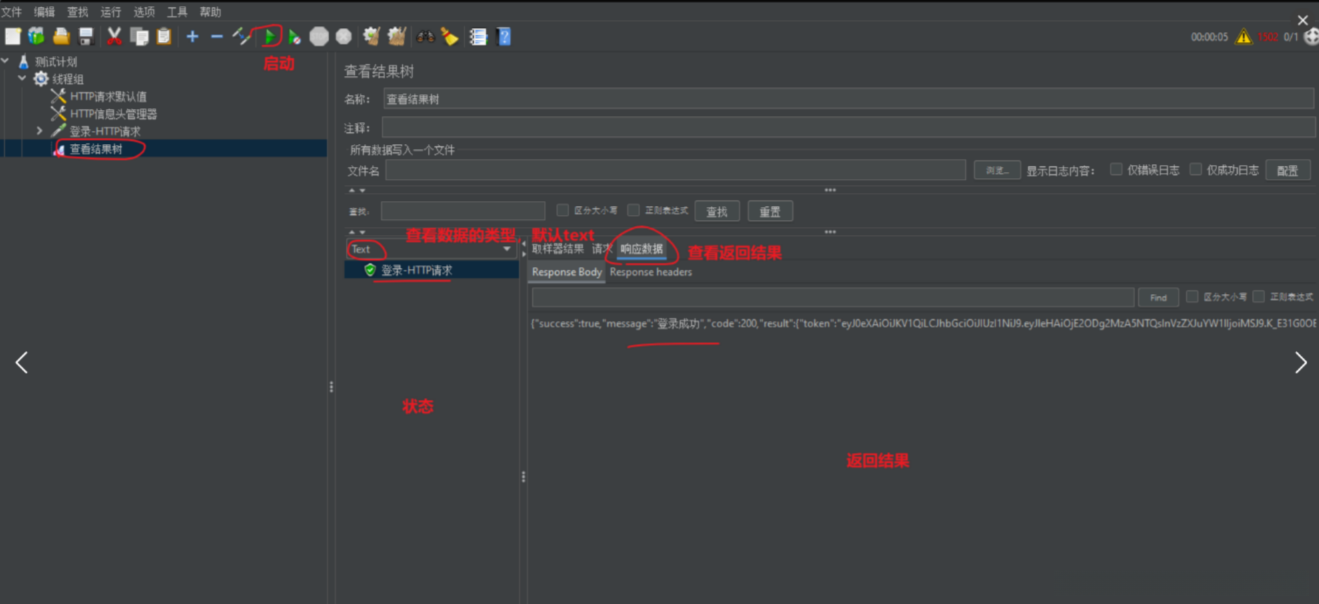The height and width of the screenshot is (604, 1319).
Task: Click the New test plan icon
Action: click(13, 36)
